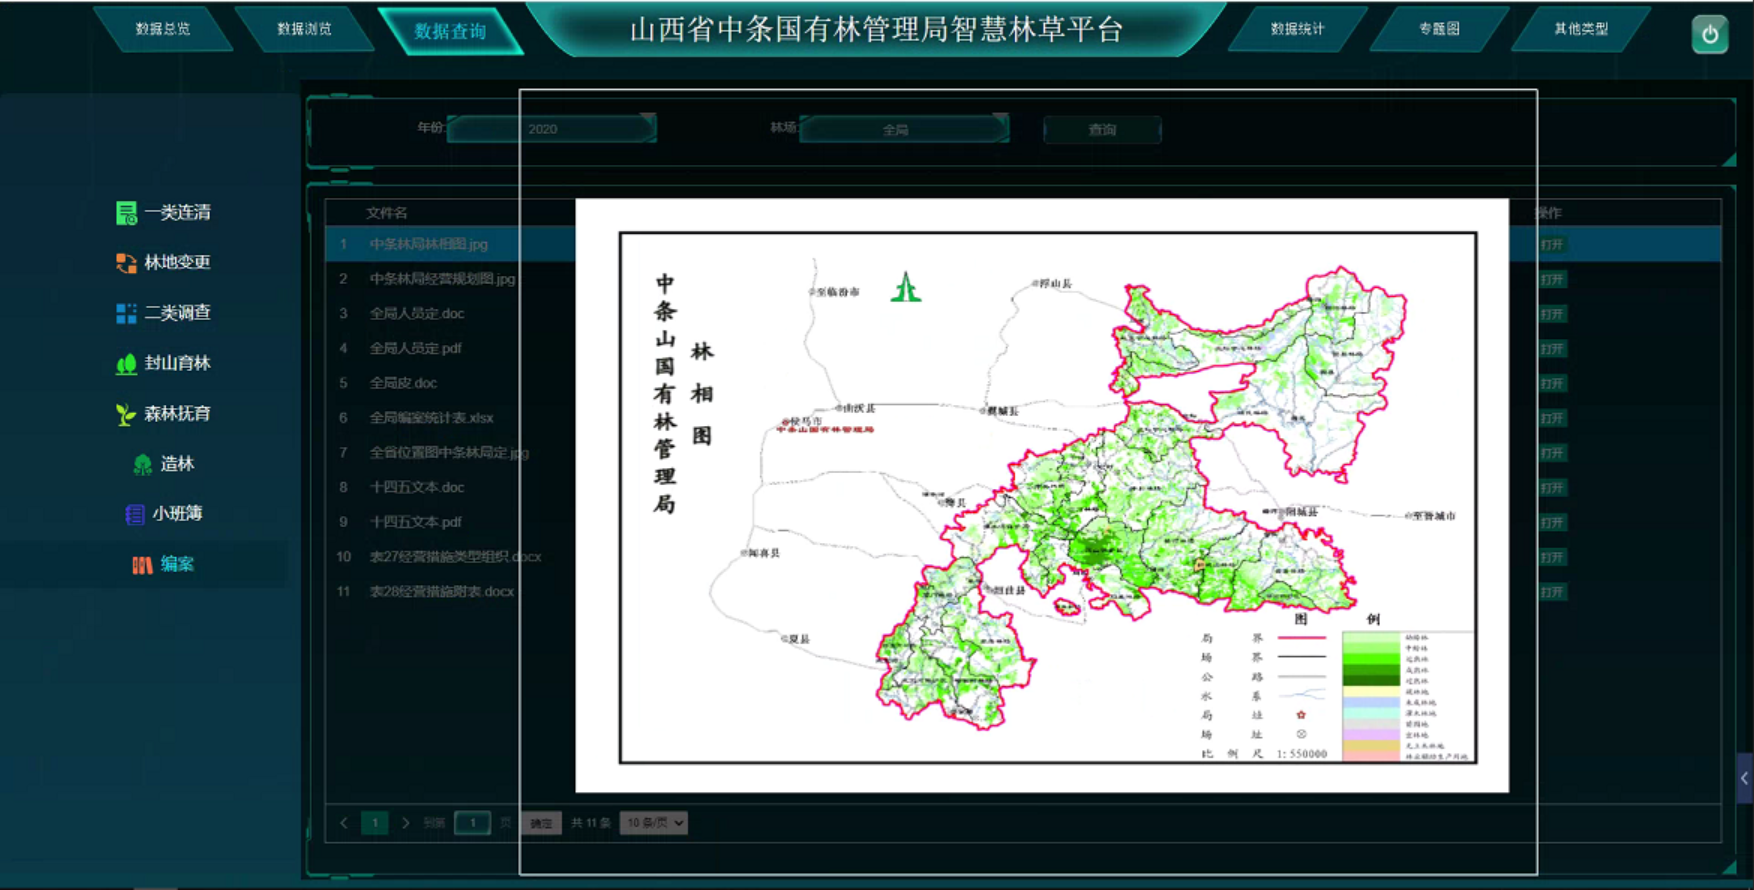This screenshot has width=1754, height=890.
Task: Change the 10条/页 page size dropdown
Action: pos(654,823)
